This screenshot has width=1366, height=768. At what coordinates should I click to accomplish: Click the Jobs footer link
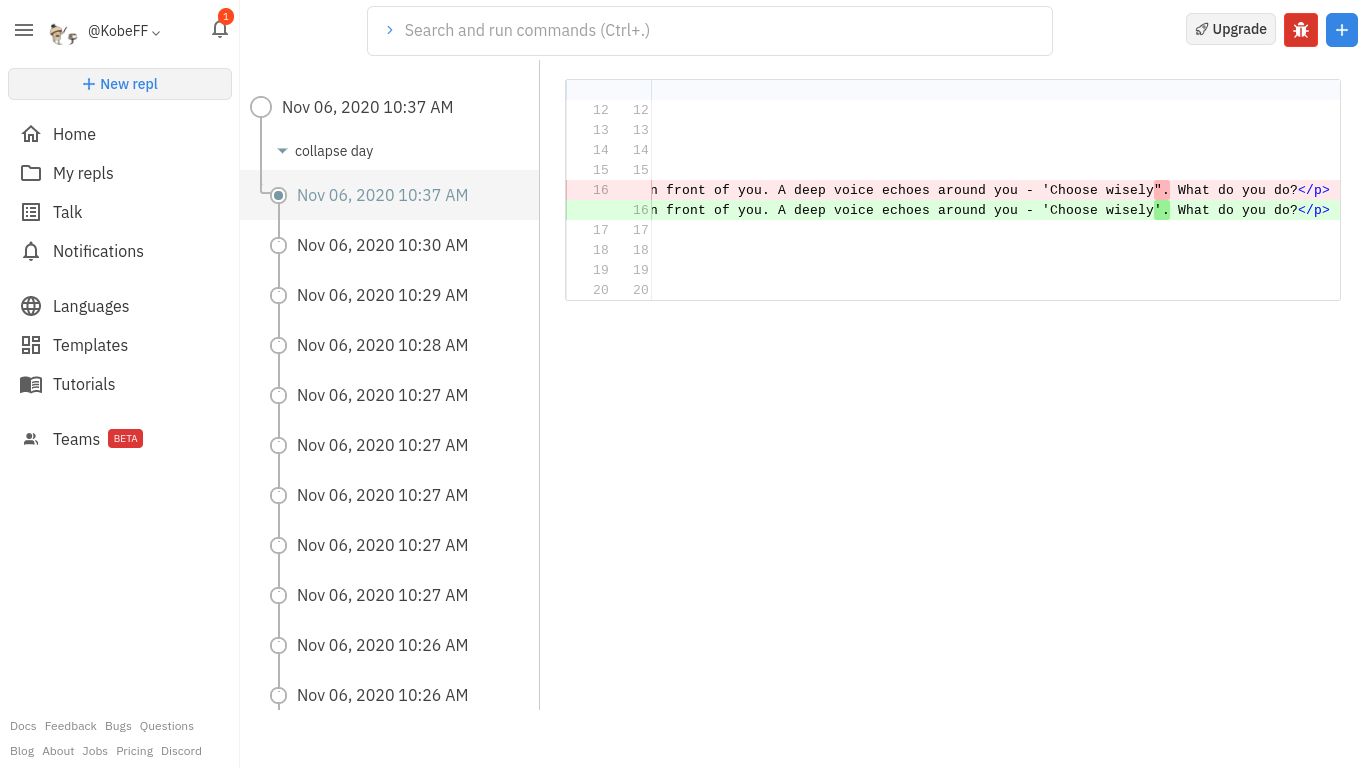(95, 751)
